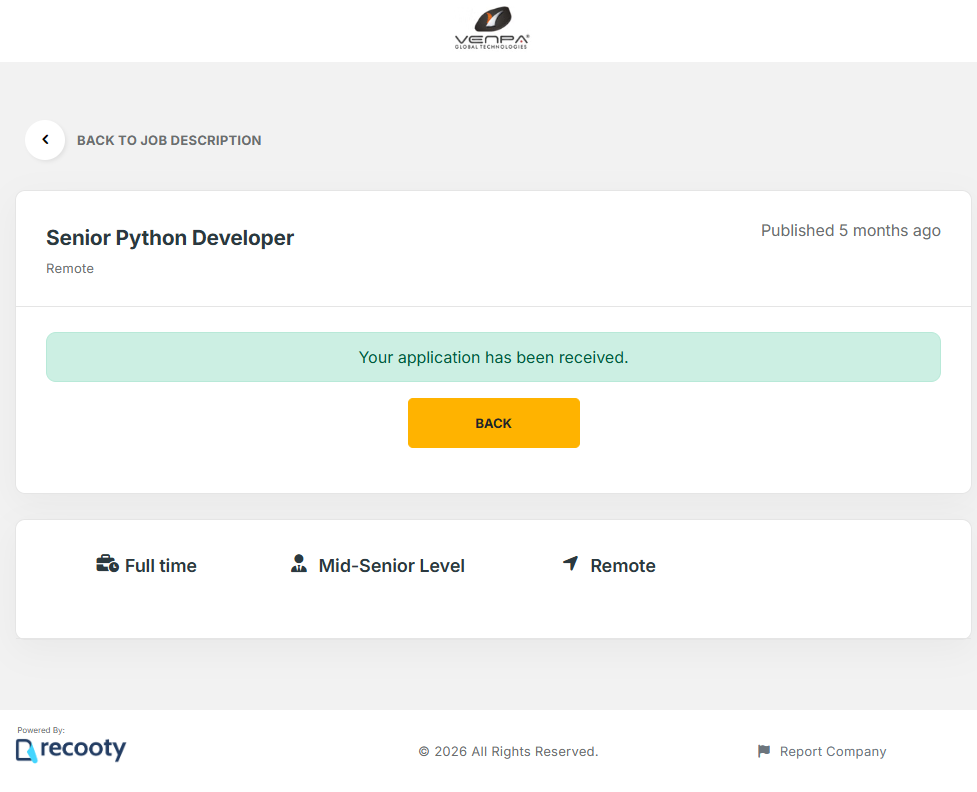The width and height of the screenshot is (977, 792).
Task: Open the Back to Job Description link
Action: point(169,141)
